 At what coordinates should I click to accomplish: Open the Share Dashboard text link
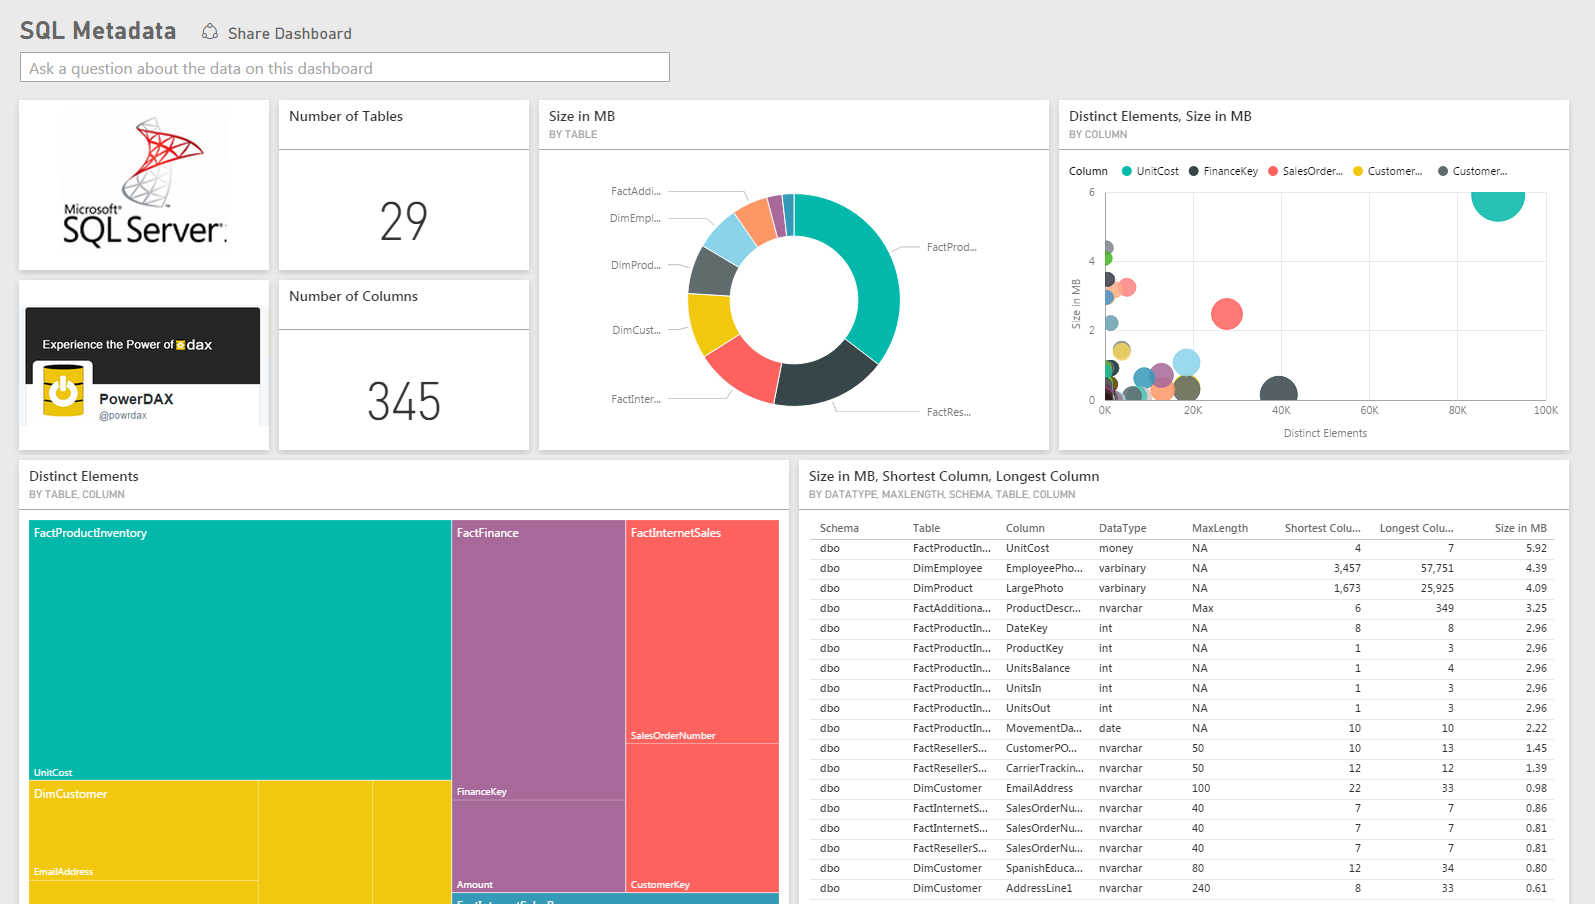(289, 34)
